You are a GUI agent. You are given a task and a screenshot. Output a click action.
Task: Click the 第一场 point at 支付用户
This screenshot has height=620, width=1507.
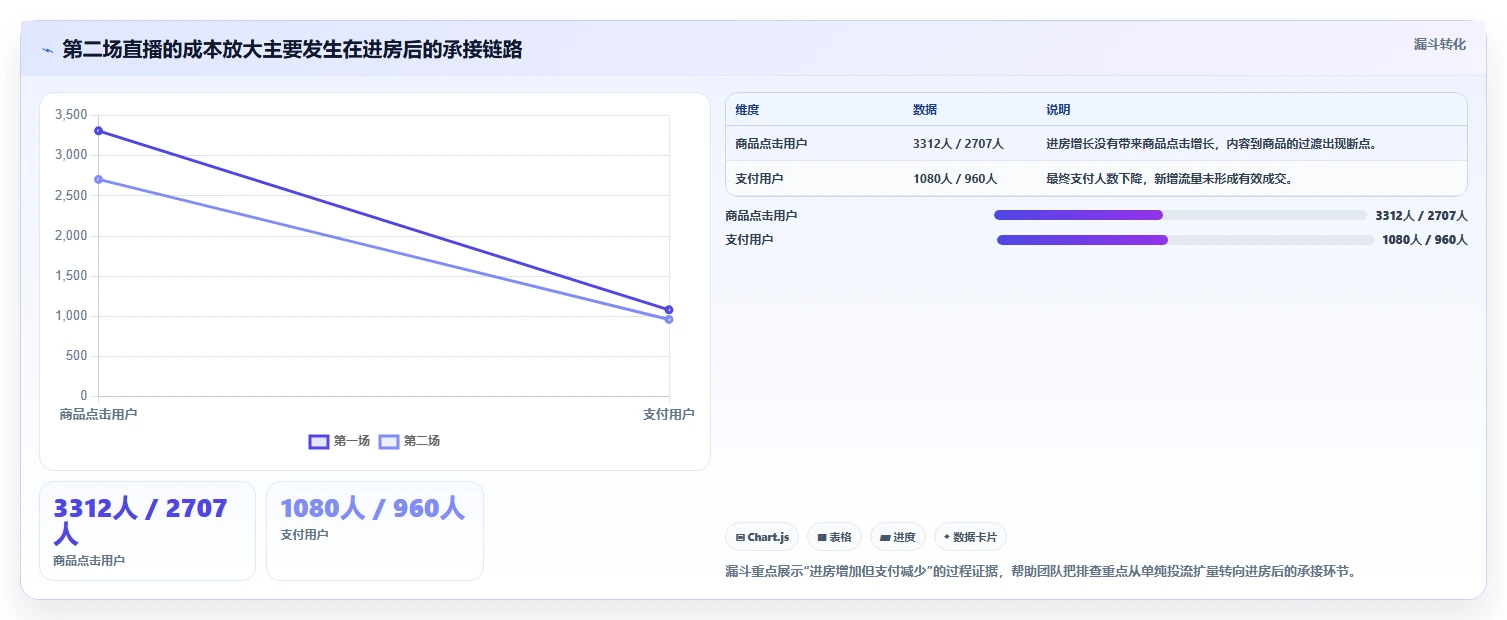[x=669, y=310]
